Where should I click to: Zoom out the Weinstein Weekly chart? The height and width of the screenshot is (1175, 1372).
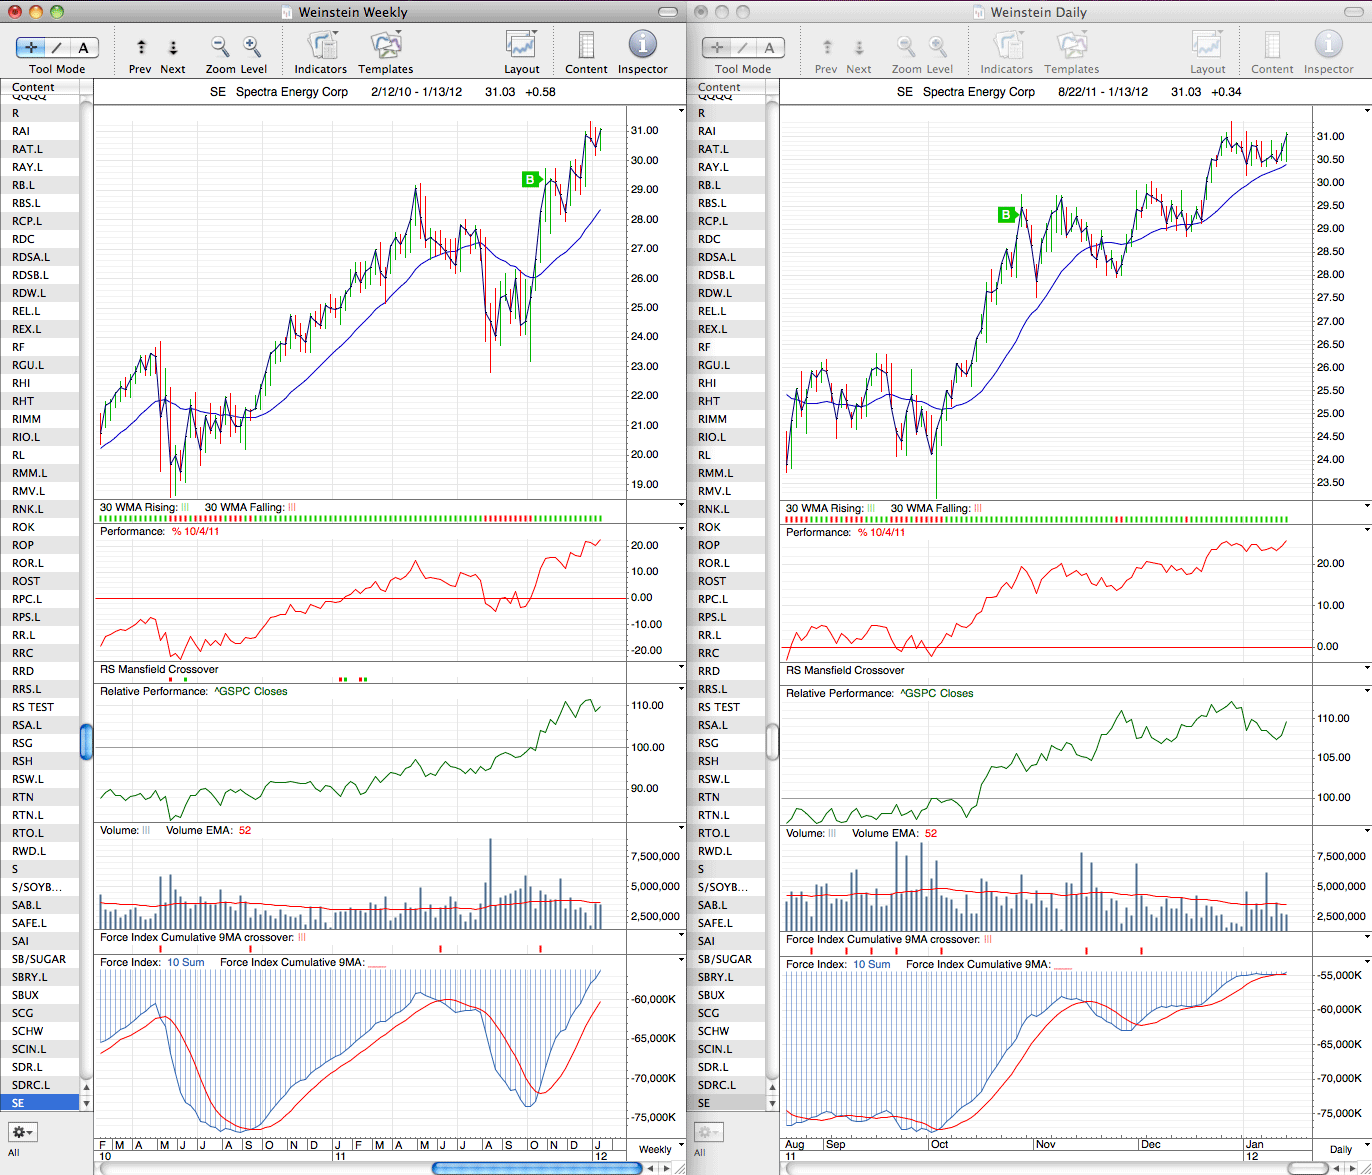(x=220, y=46)
